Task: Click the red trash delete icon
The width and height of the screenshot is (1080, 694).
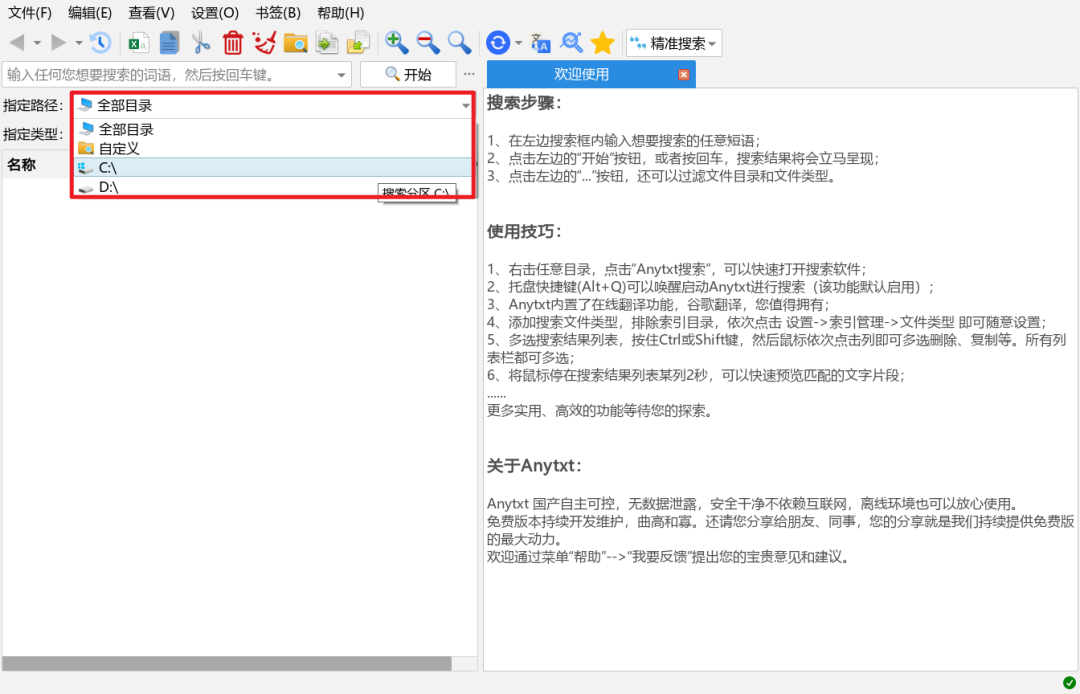Action: [x=233, y=43]
